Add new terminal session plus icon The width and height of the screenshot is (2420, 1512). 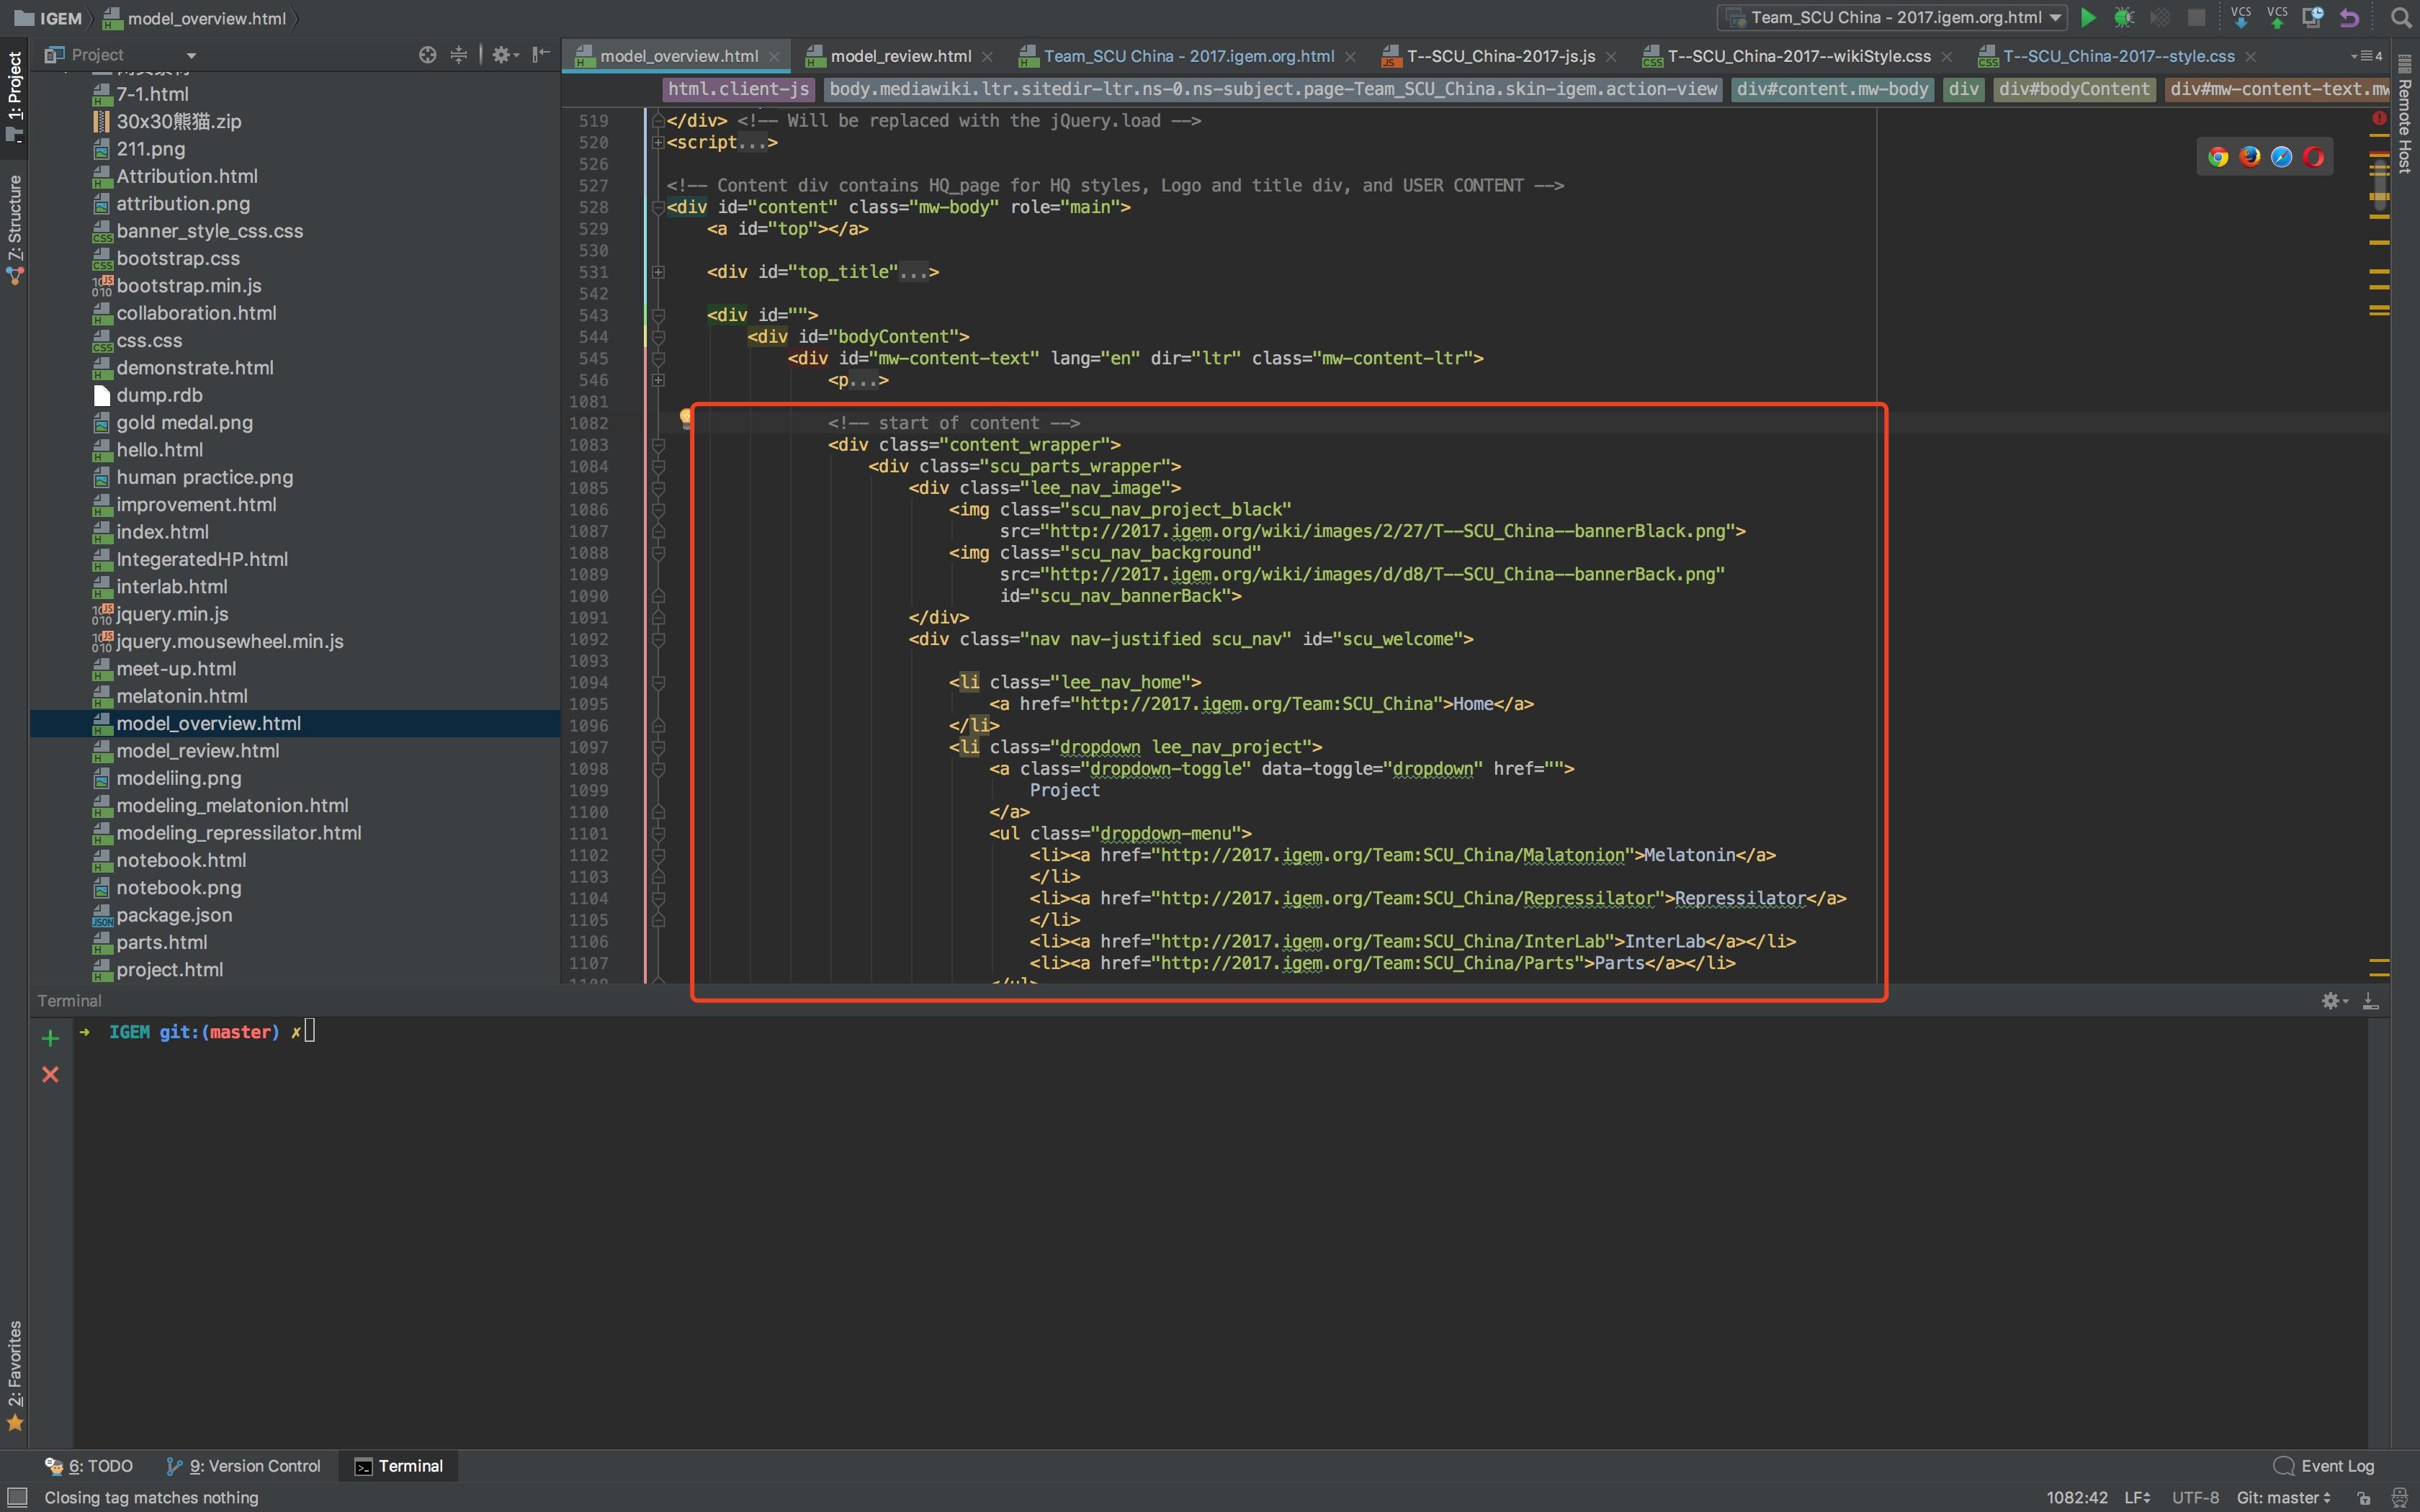[50, 1038]
